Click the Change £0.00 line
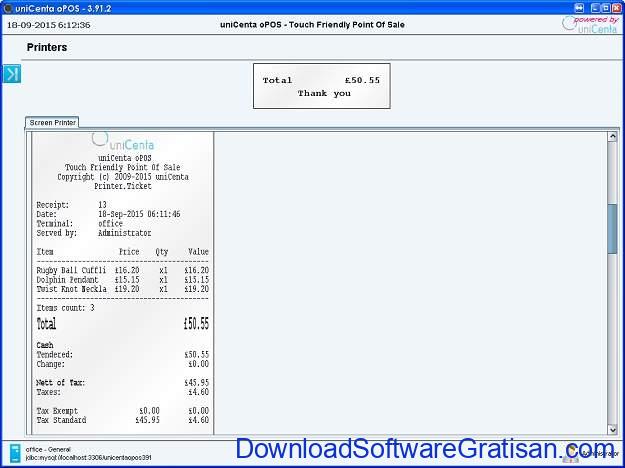This screenshot has width=625, height=468. (x=123, y=364)
